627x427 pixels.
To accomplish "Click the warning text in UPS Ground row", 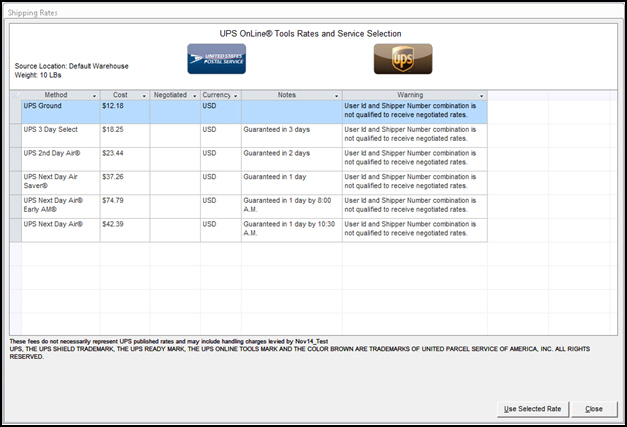I will tap(410, 110).
